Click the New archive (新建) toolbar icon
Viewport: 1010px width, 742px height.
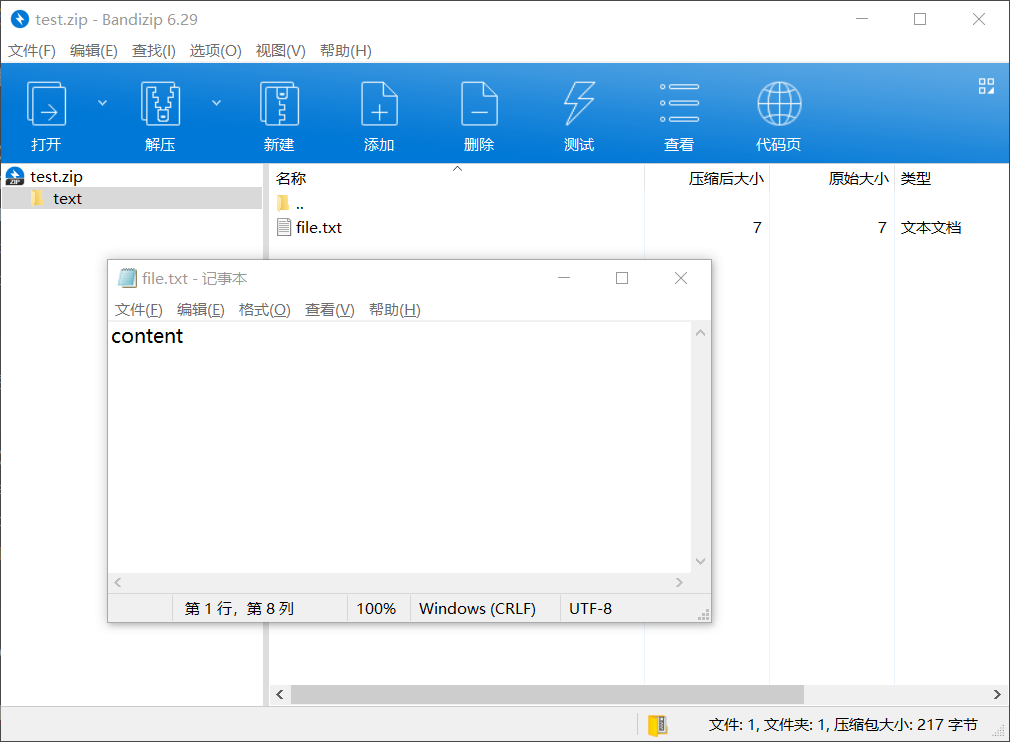279,104
